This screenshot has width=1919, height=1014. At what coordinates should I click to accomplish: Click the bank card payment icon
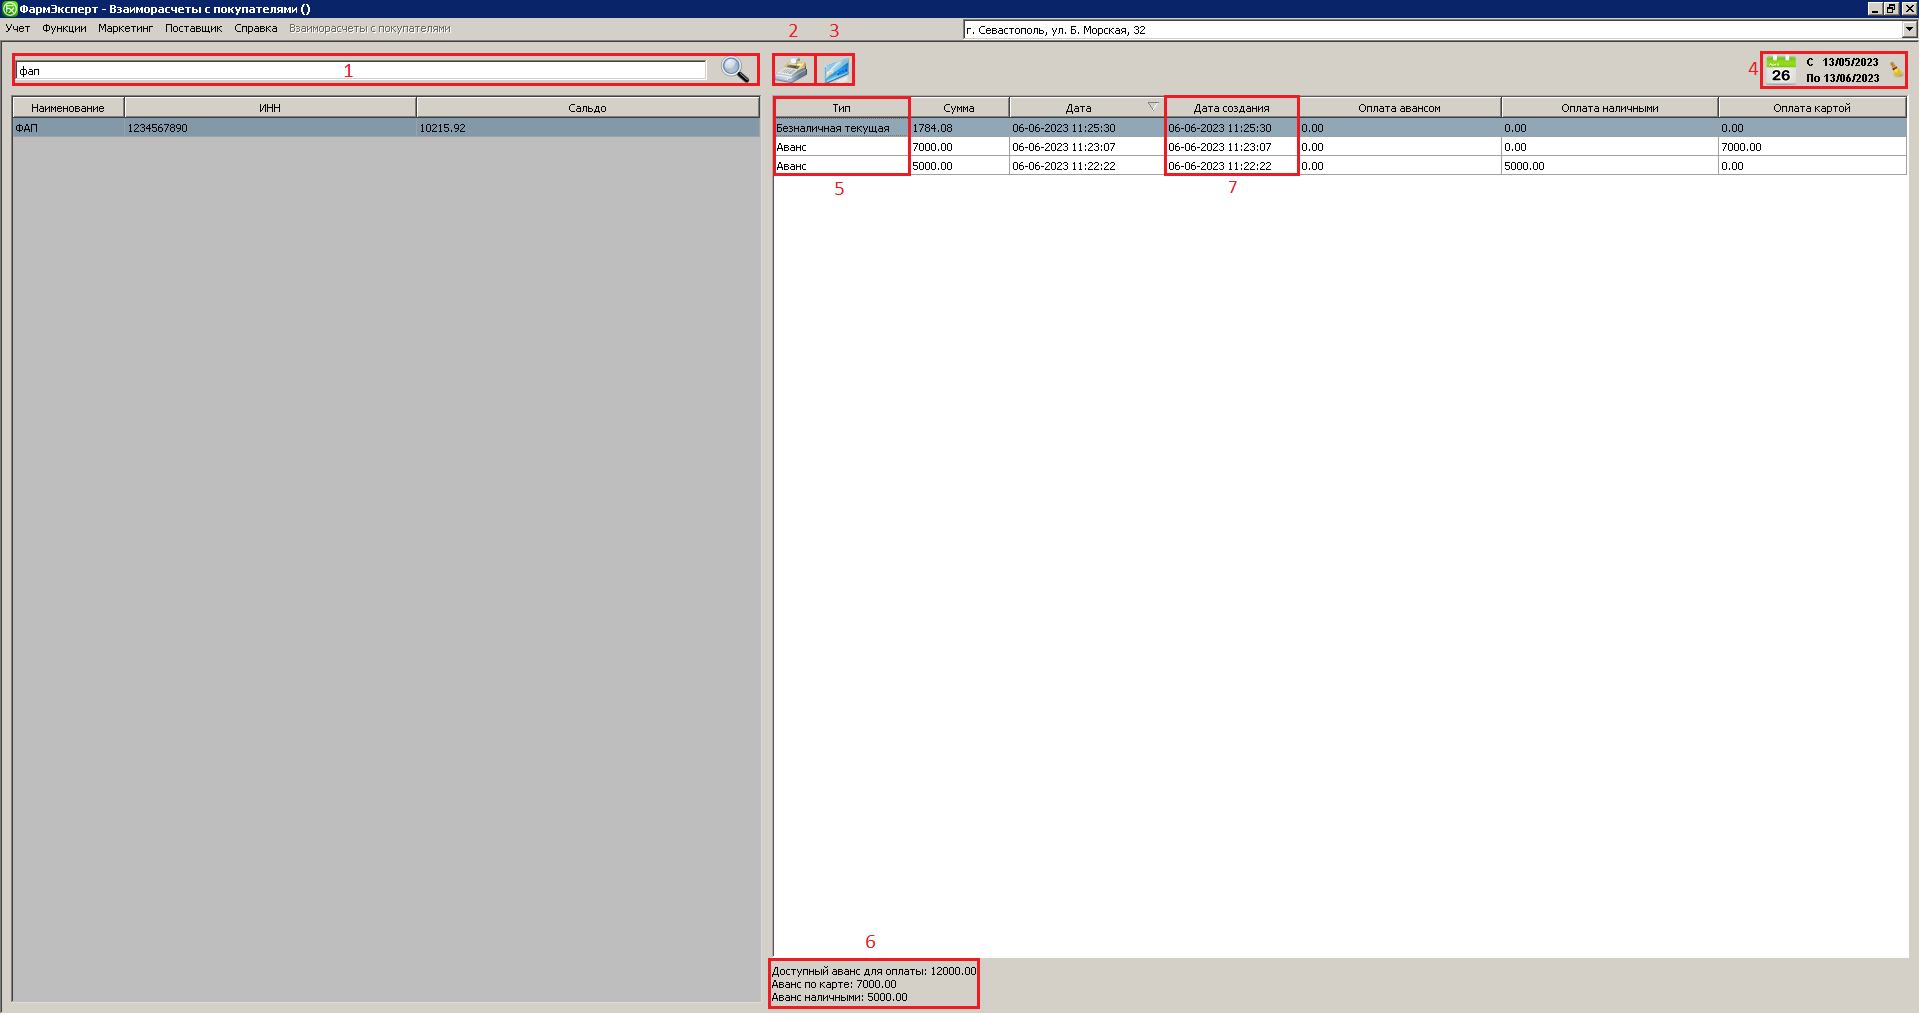[x=836, y=70]
